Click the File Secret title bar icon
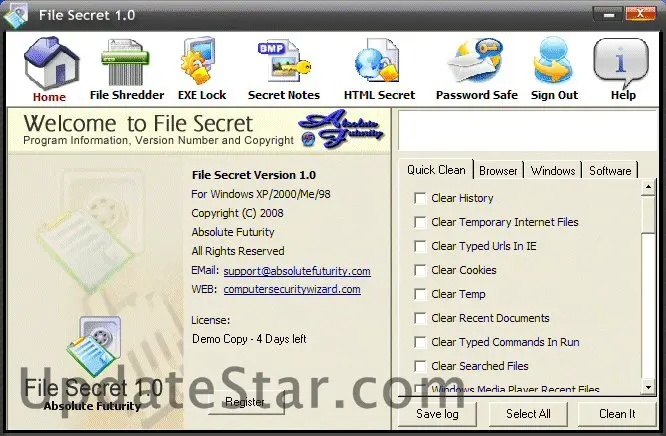Image resolution: width=666 pixels, height=436 pixels. (15, 16)
